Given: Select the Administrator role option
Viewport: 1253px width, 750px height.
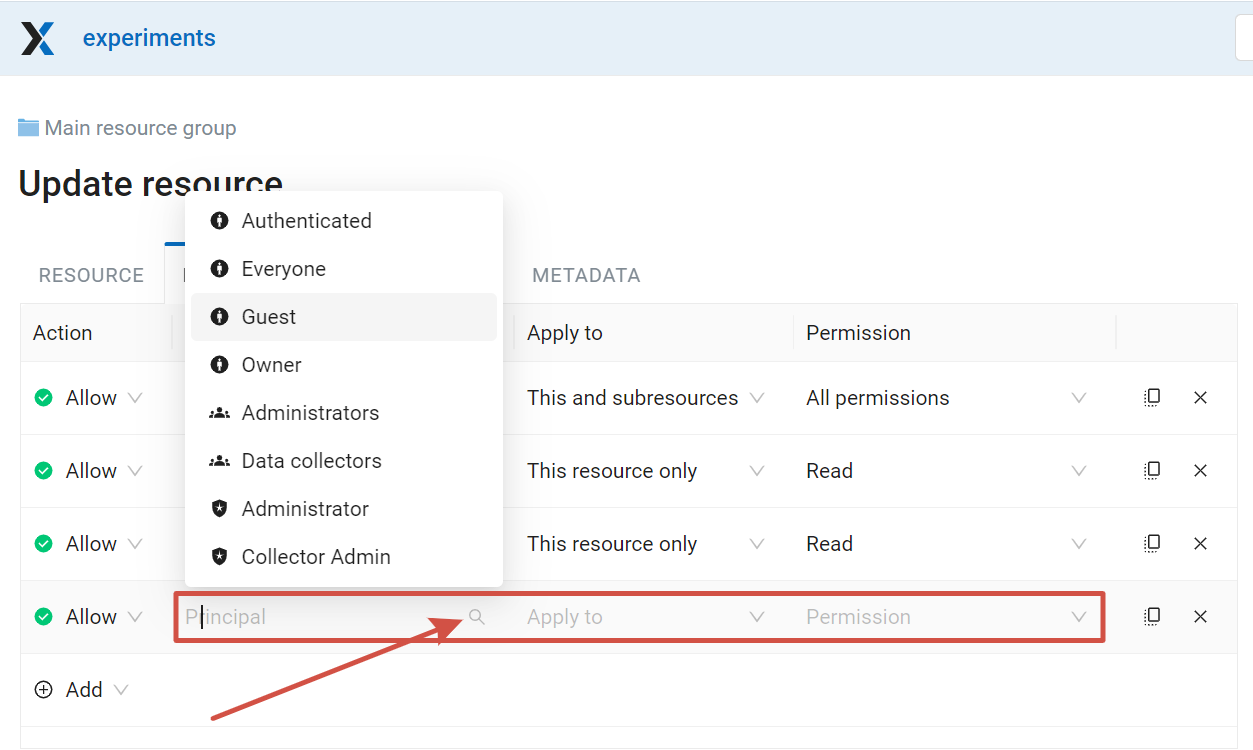Looking at the screenshot, I should click(344, 509).
